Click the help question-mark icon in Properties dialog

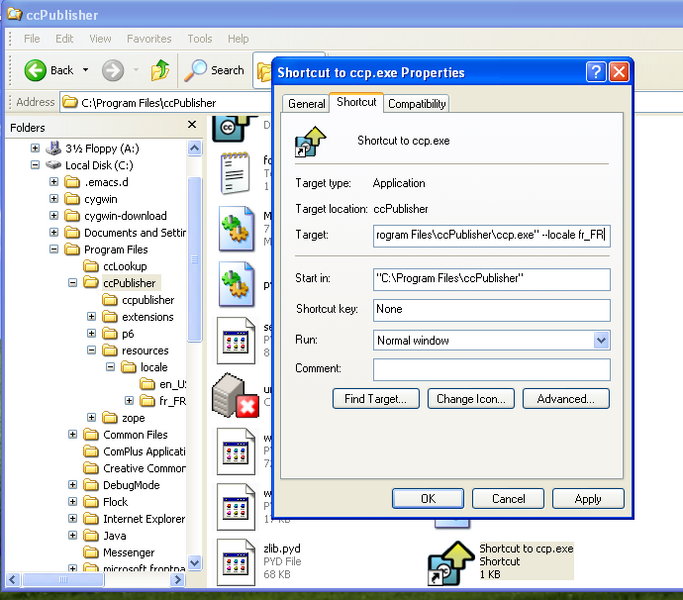point(596,71)
